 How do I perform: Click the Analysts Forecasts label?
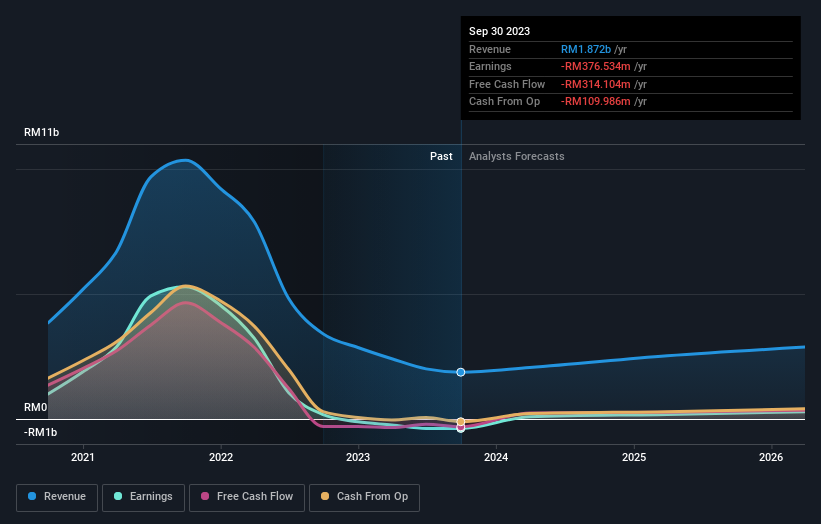click(517, 156)
